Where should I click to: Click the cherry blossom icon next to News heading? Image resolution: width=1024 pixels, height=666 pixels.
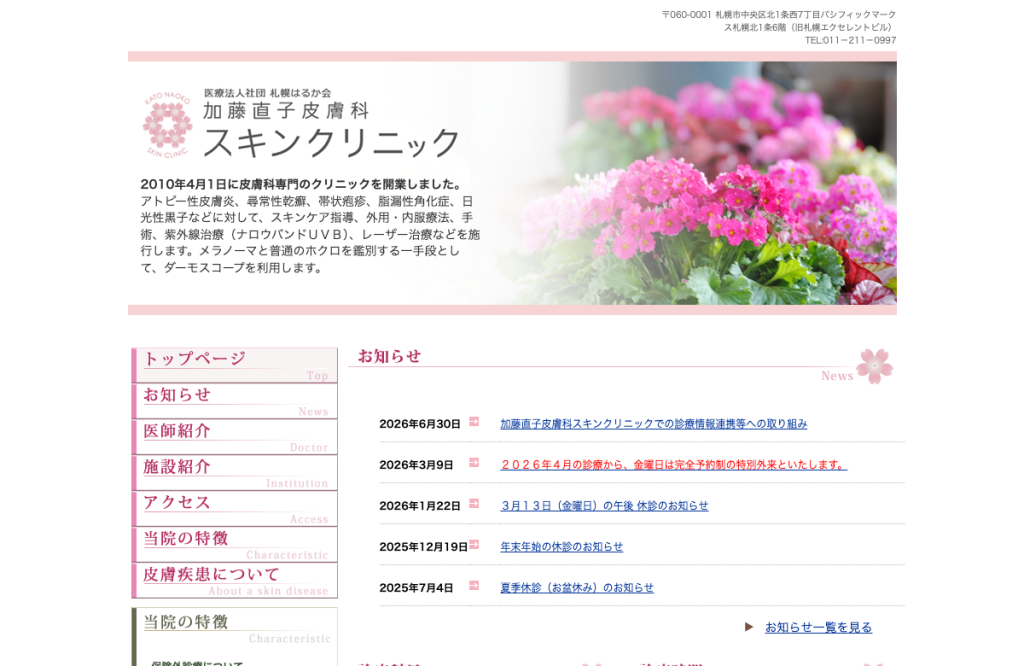(x=874, y=366)
